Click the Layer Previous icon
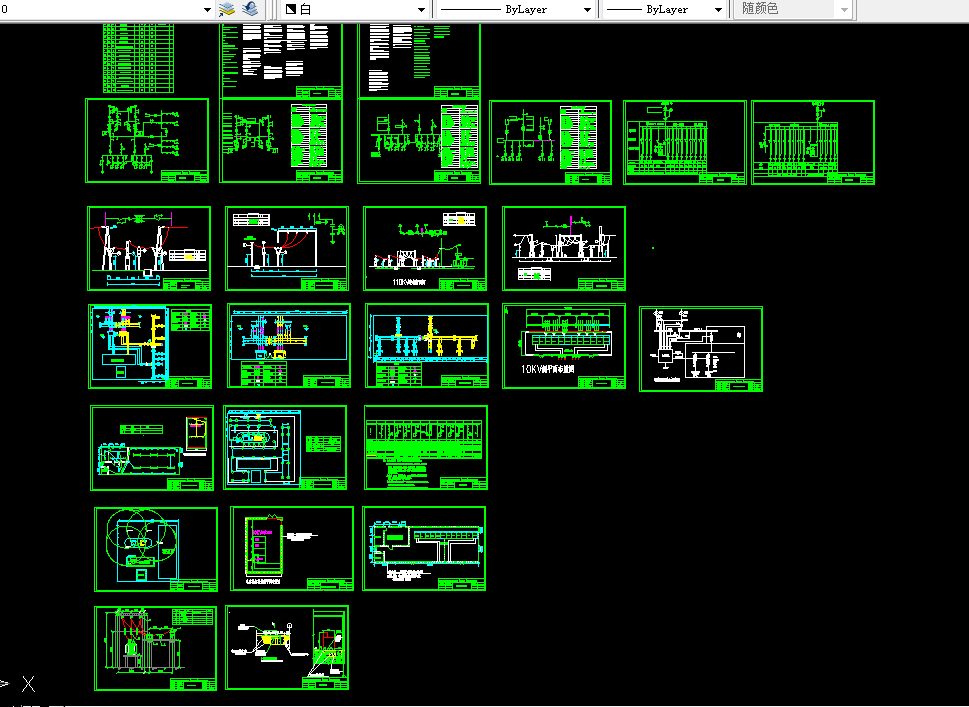969x707 pixels. (250, 9)
